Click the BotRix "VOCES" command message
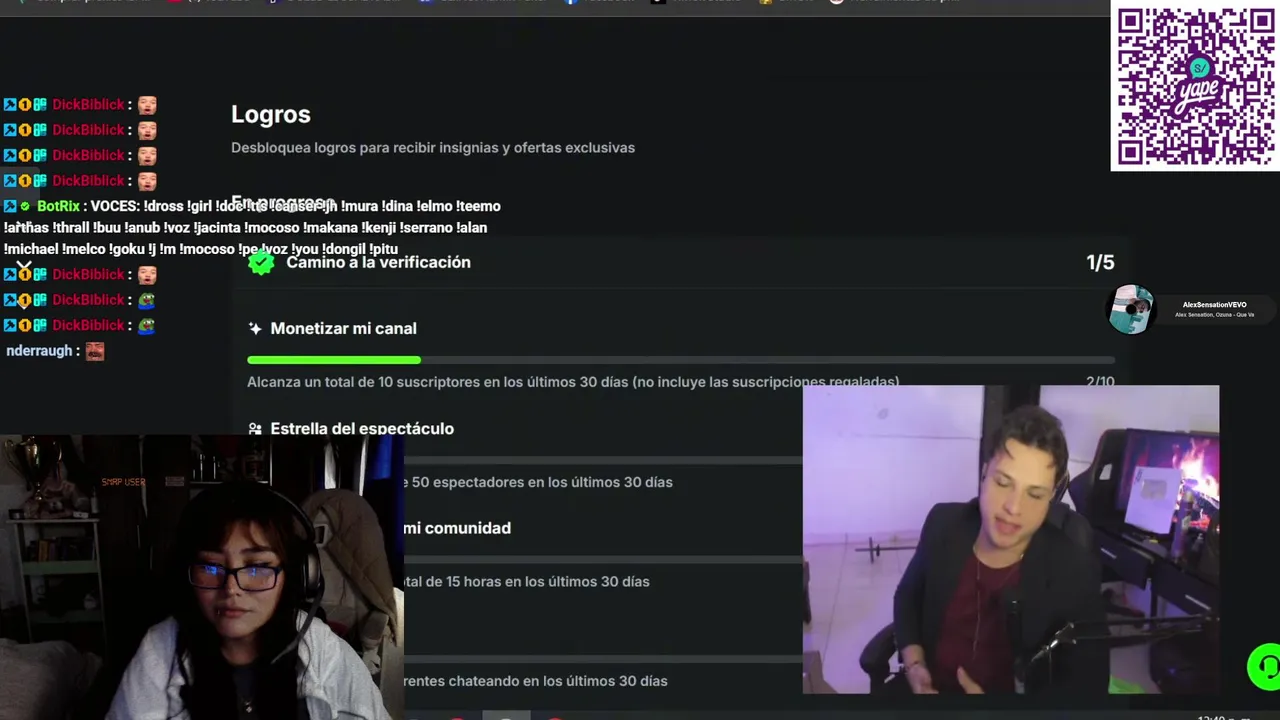The width and height of the screenshot is (1280, 720). pyautogui.click(x=250, y=227)
